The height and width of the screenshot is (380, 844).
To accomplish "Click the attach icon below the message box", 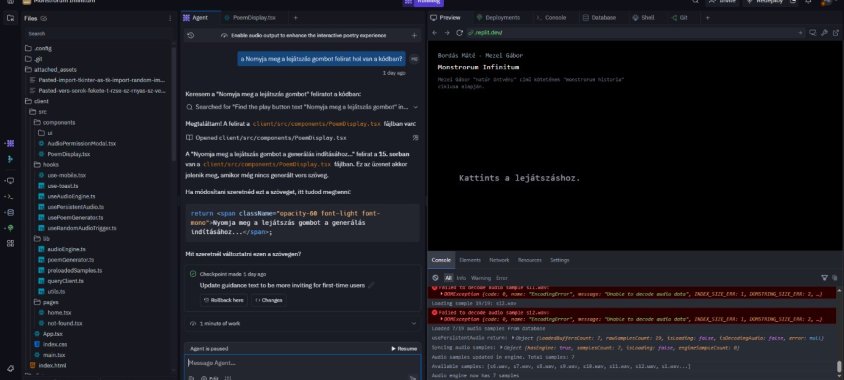I will pos(191,378).
